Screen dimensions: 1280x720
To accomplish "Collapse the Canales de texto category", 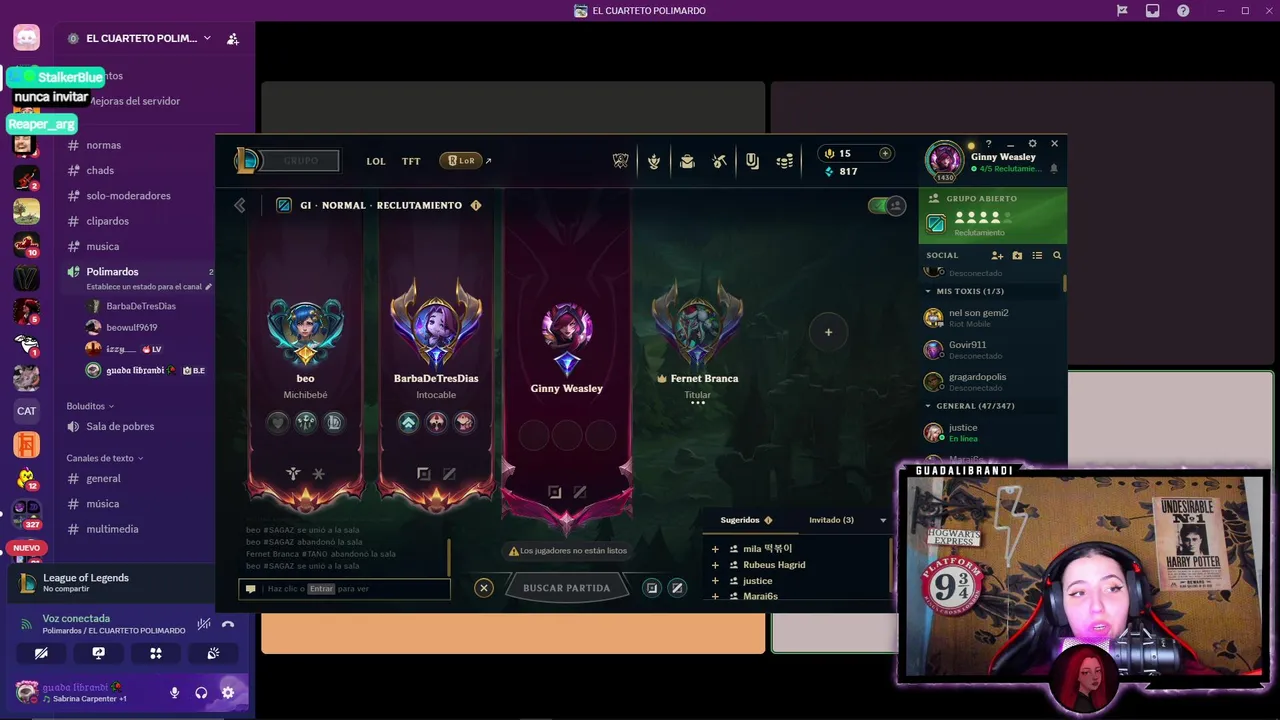I will pyautogui.click(x=105, y=458).
